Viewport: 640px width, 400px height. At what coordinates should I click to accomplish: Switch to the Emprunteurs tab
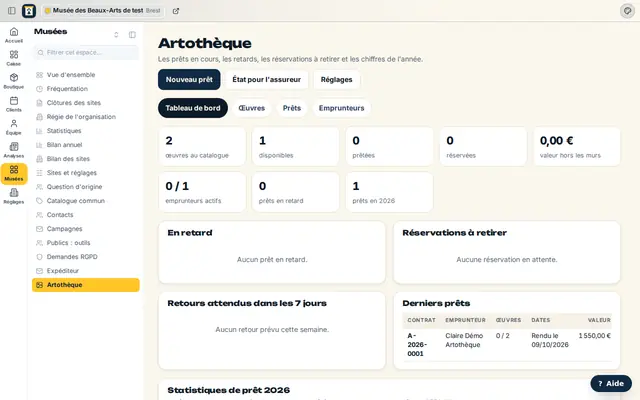coord(341,108)
